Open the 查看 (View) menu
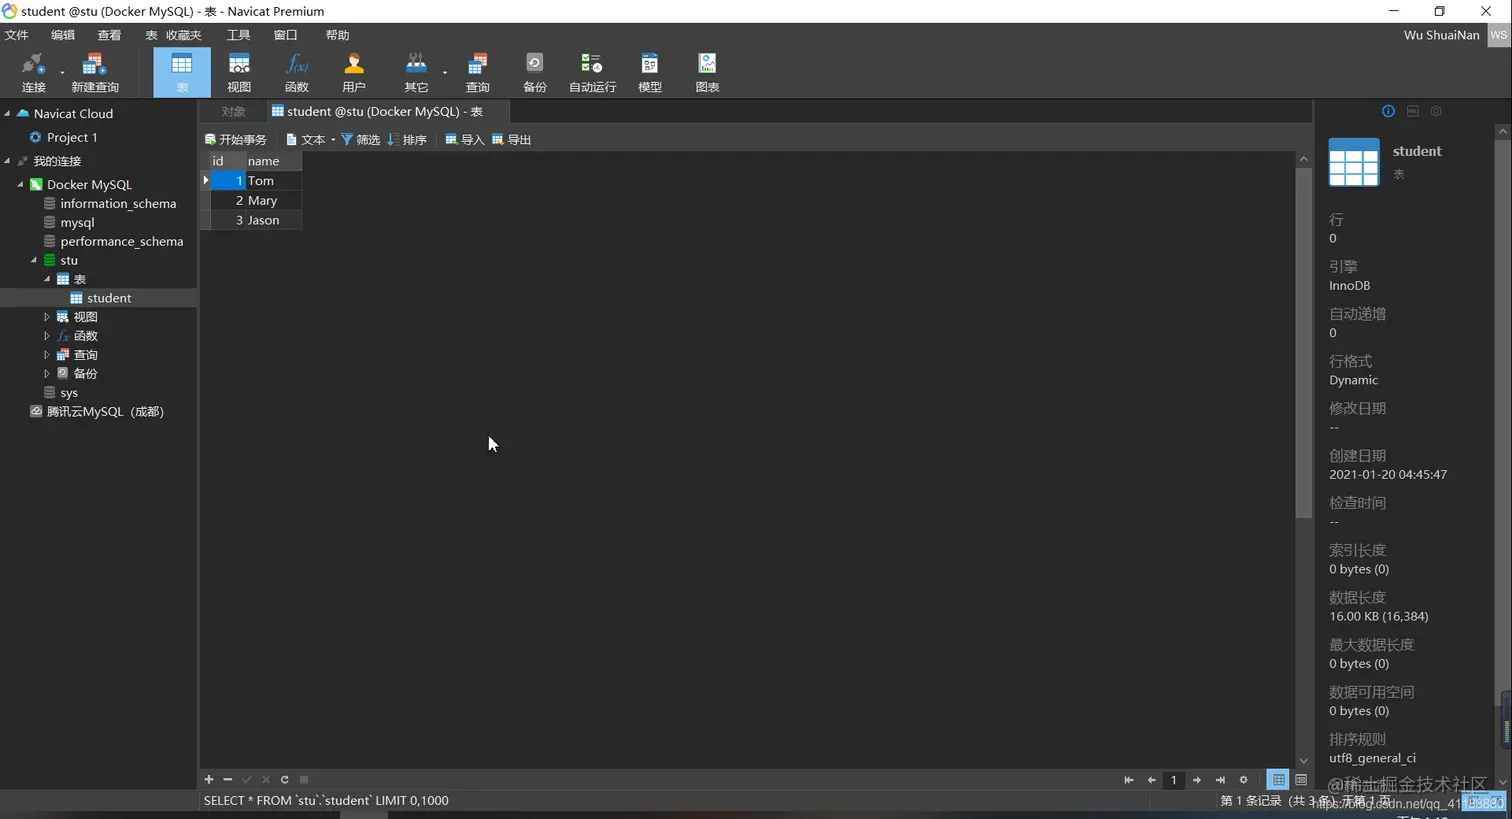This screenshot has height=819, width=1512. [x=109, y=35]
